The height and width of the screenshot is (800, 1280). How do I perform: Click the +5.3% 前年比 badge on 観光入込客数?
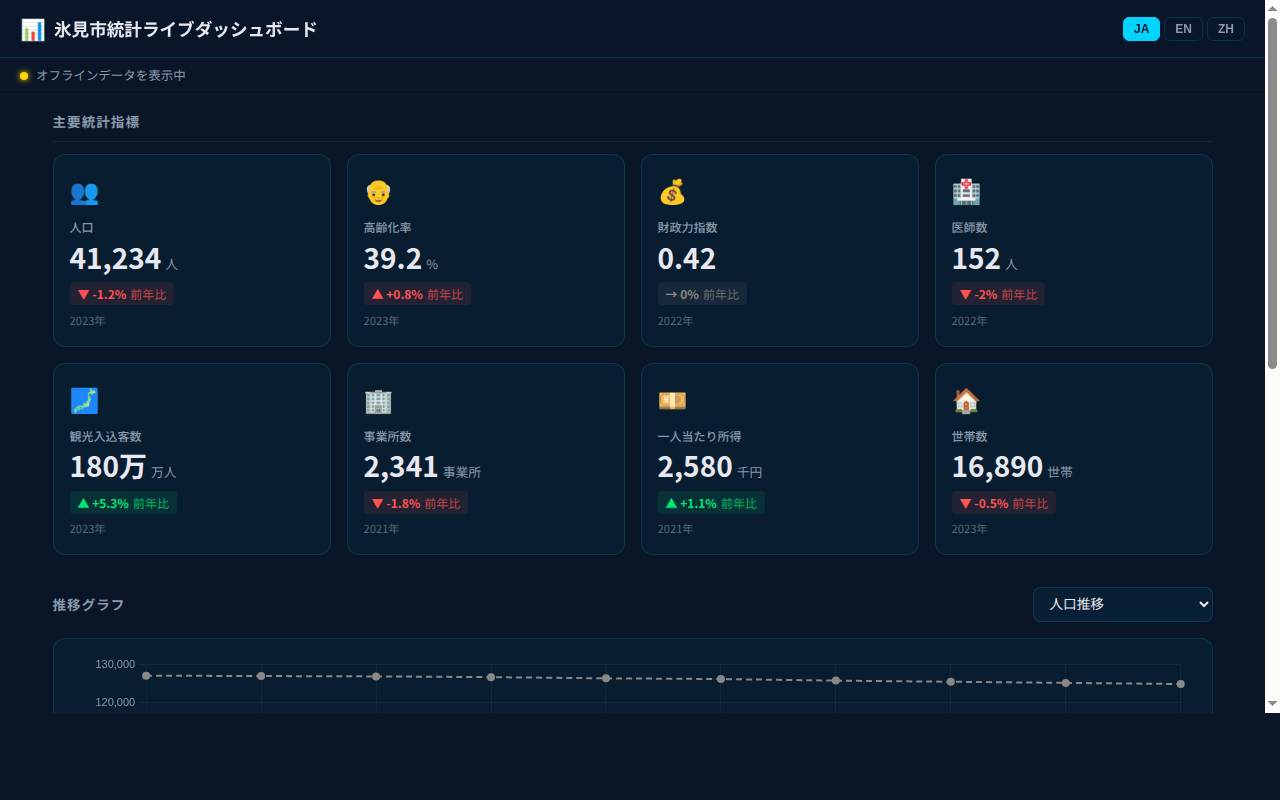(123, 503)
